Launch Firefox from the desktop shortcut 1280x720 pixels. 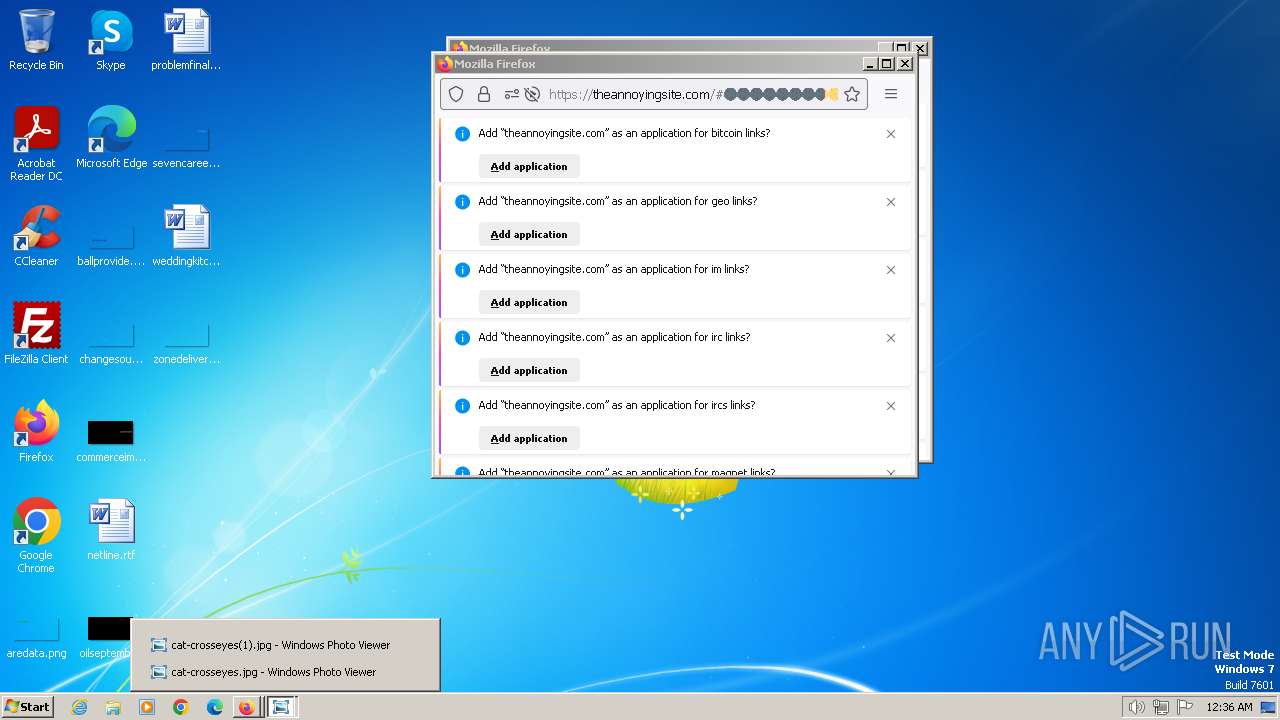click(36, 432)
